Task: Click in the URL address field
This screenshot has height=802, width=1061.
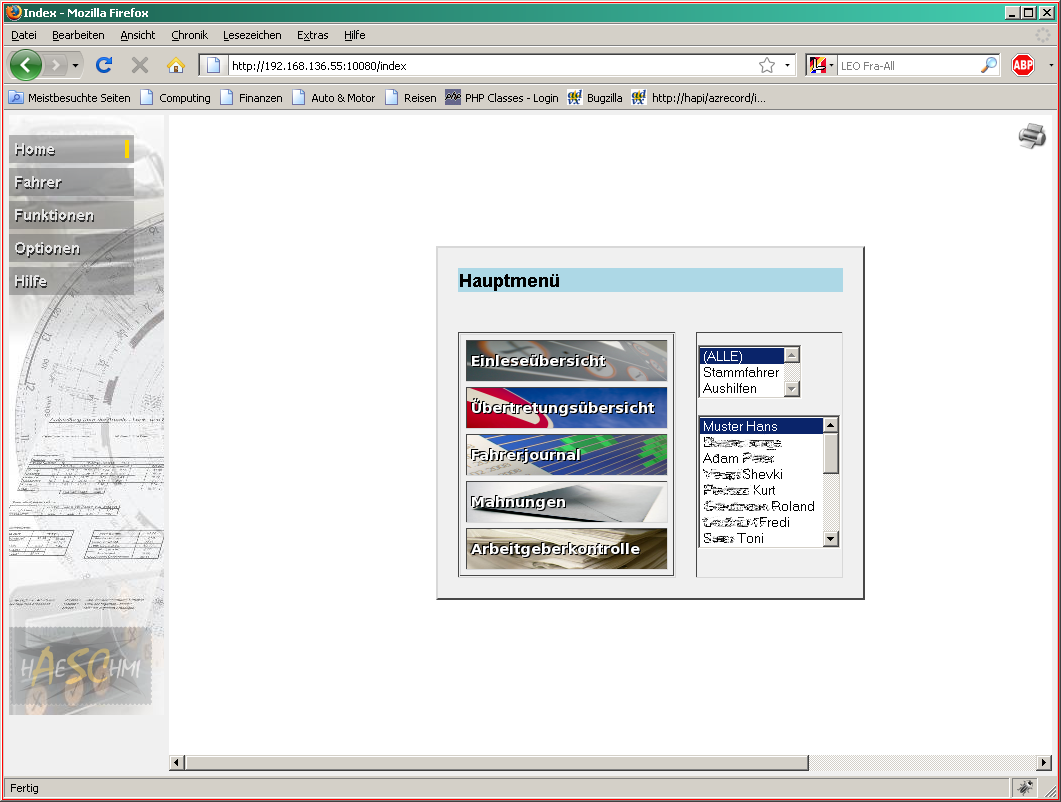Action: (480, 66)
